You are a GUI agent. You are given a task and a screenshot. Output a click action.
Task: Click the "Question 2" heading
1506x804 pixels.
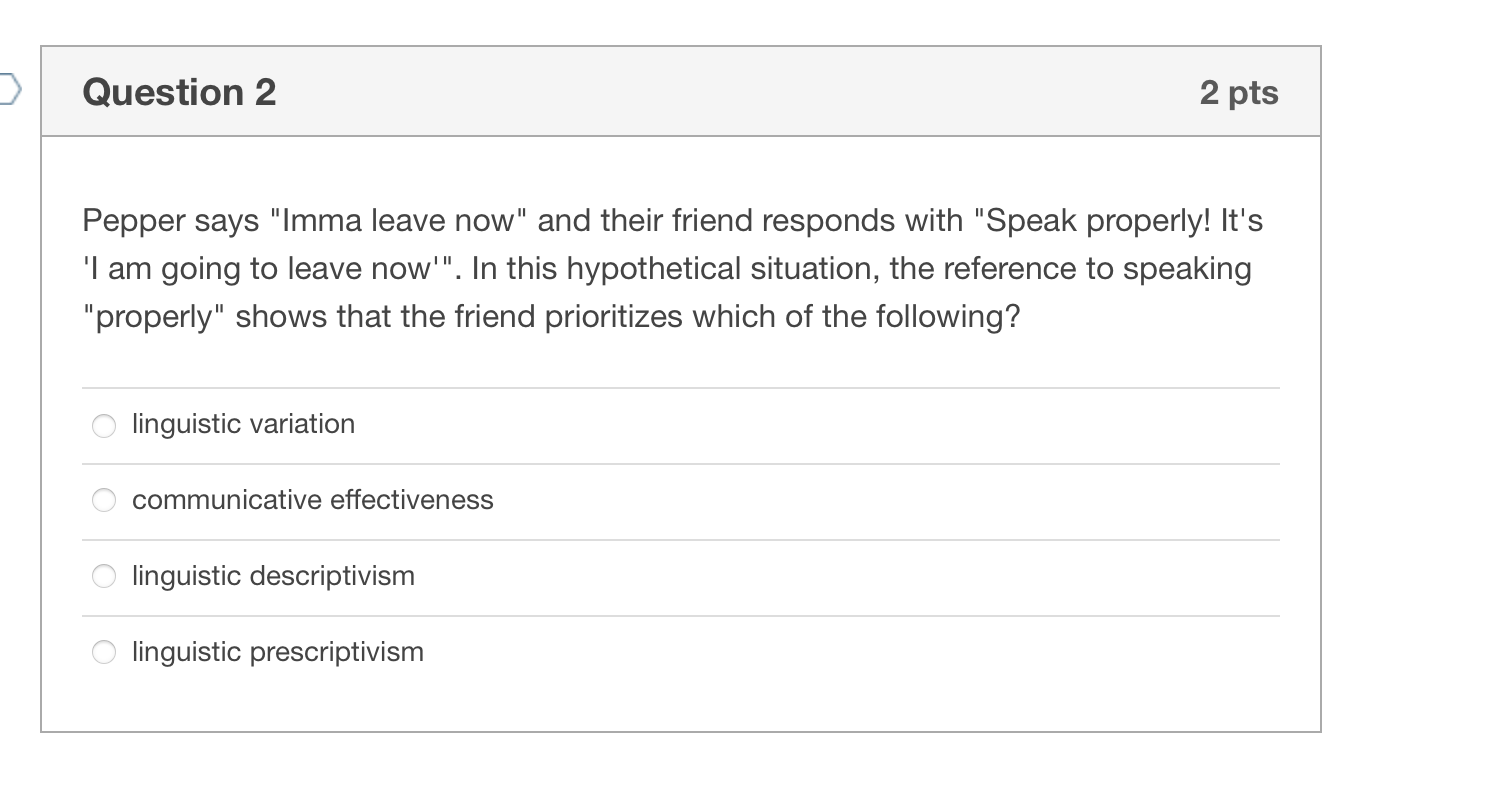tap(179, 92)
